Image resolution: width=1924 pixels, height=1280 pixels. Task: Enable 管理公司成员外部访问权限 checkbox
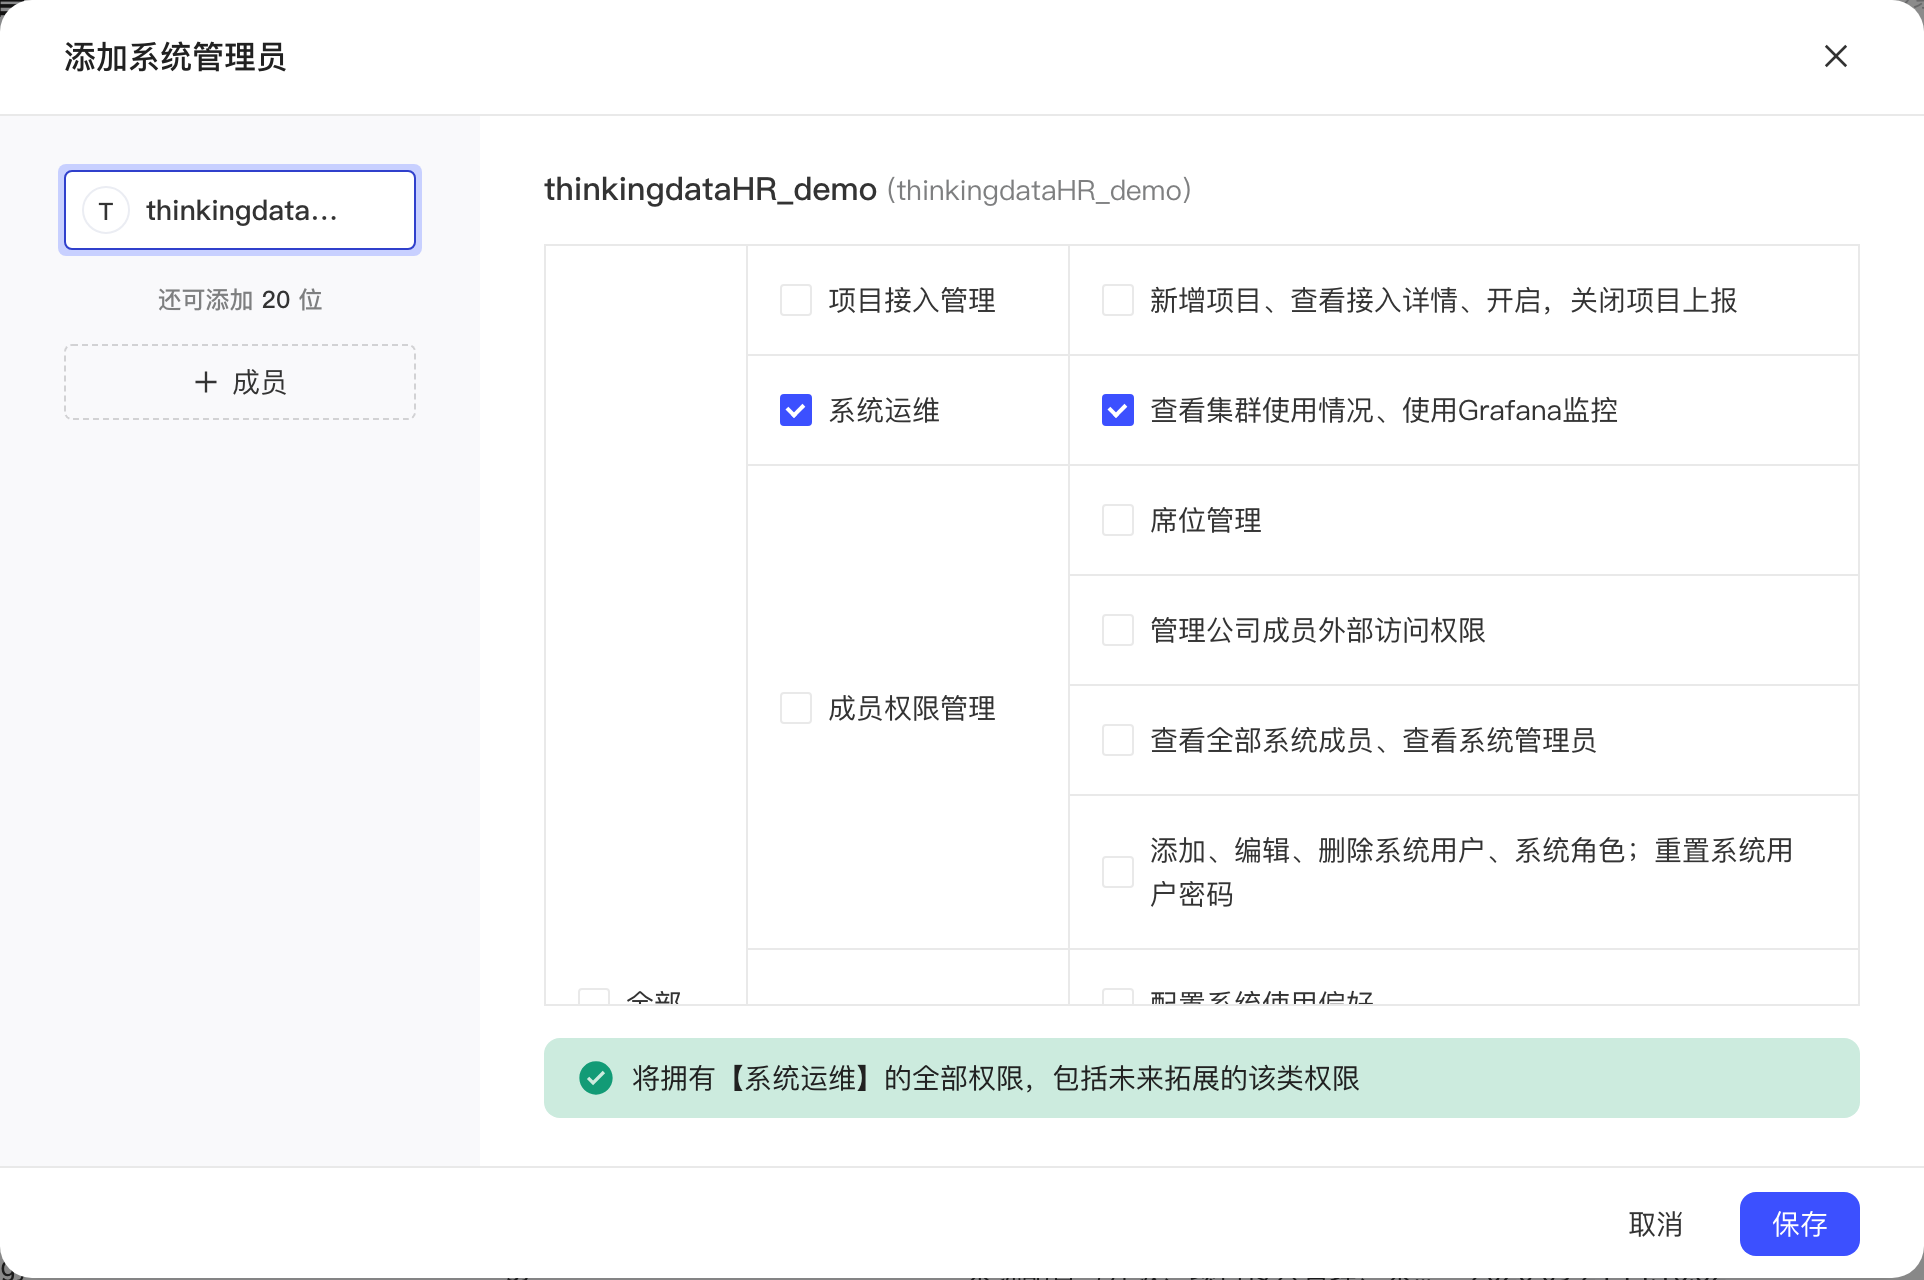click(1118, 630)
